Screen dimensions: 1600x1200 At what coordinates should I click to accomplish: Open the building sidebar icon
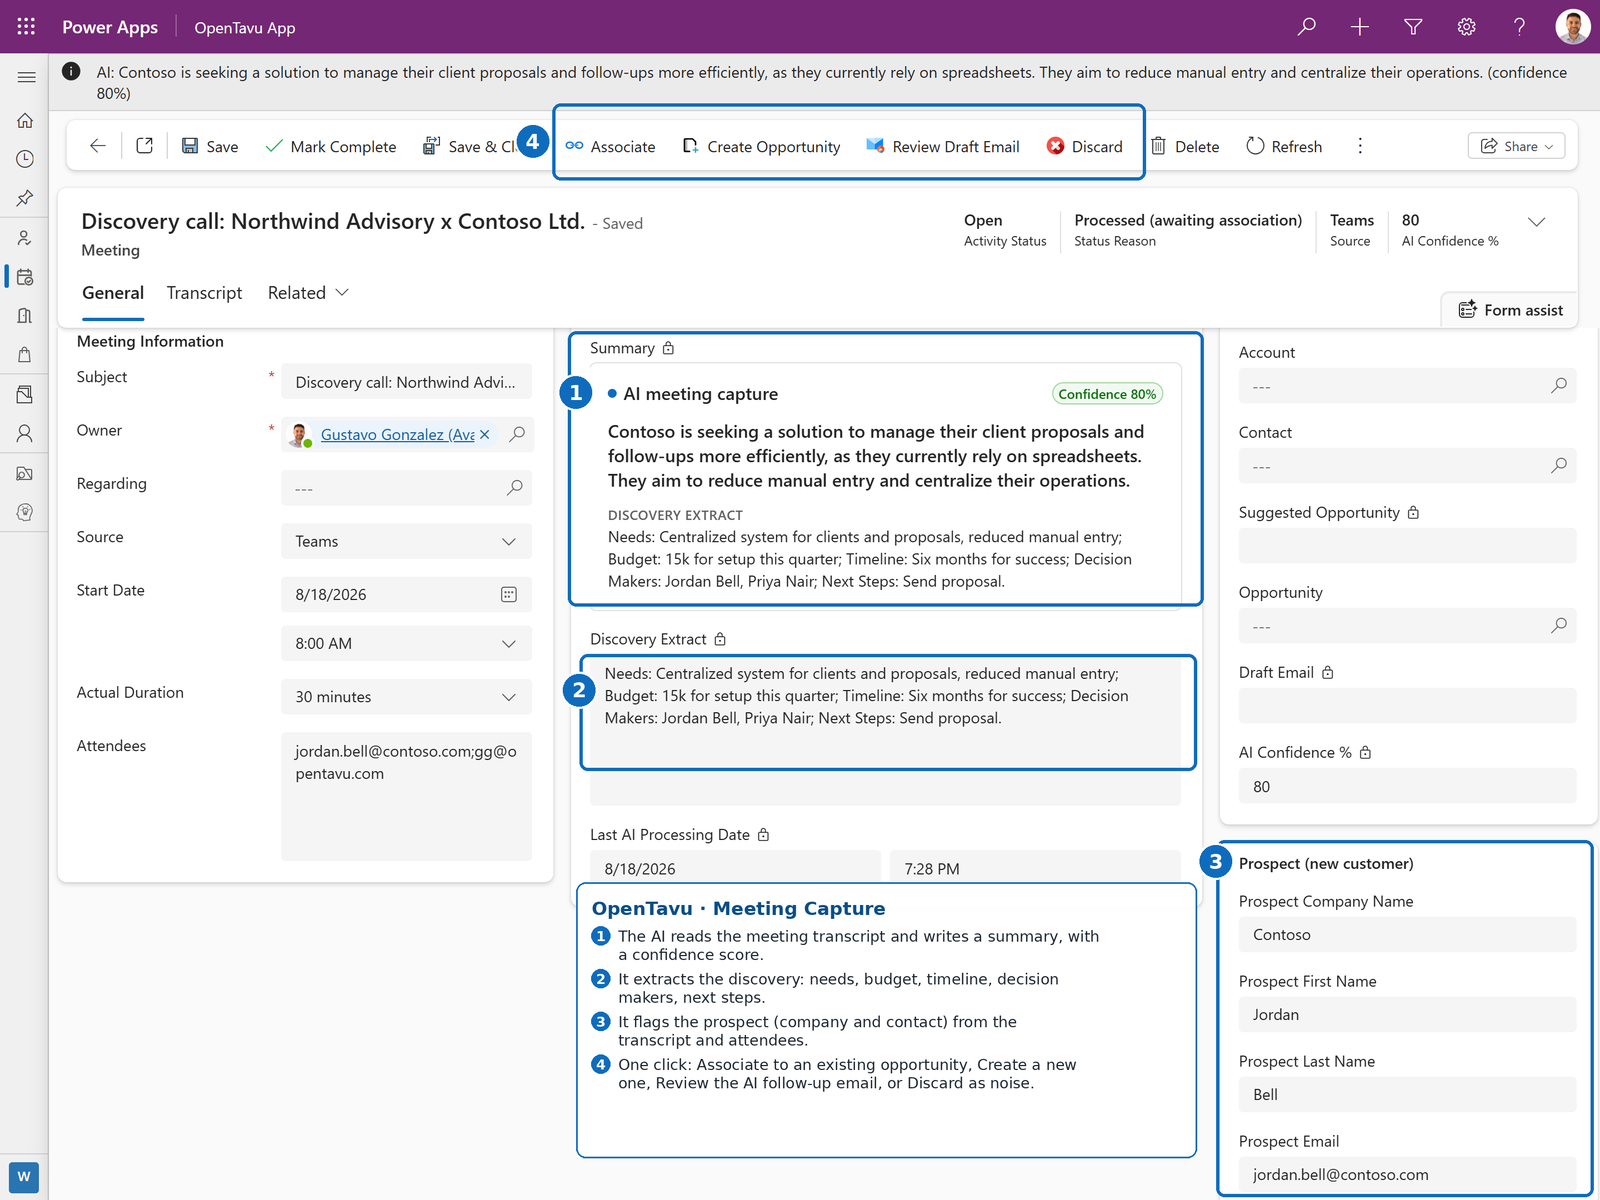(25, 316)
